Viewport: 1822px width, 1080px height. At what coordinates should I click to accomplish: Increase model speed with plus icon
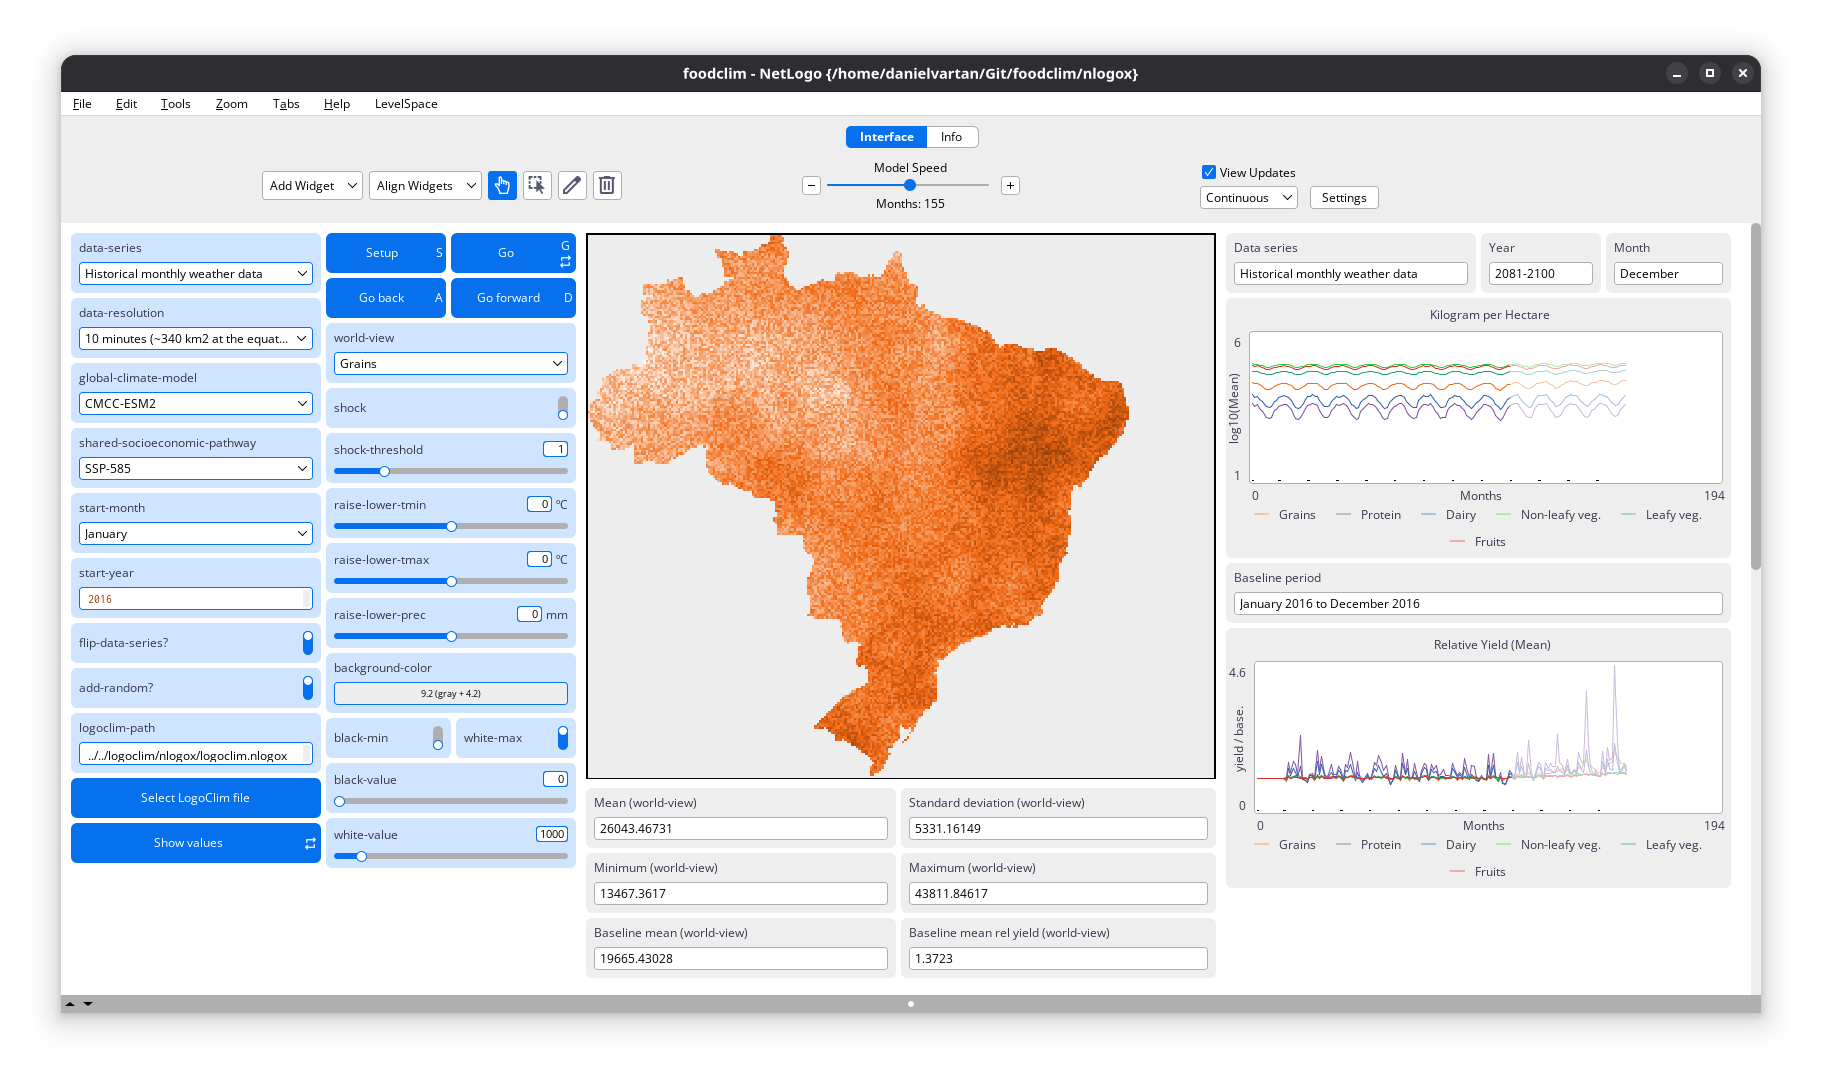click(1010, 185)
